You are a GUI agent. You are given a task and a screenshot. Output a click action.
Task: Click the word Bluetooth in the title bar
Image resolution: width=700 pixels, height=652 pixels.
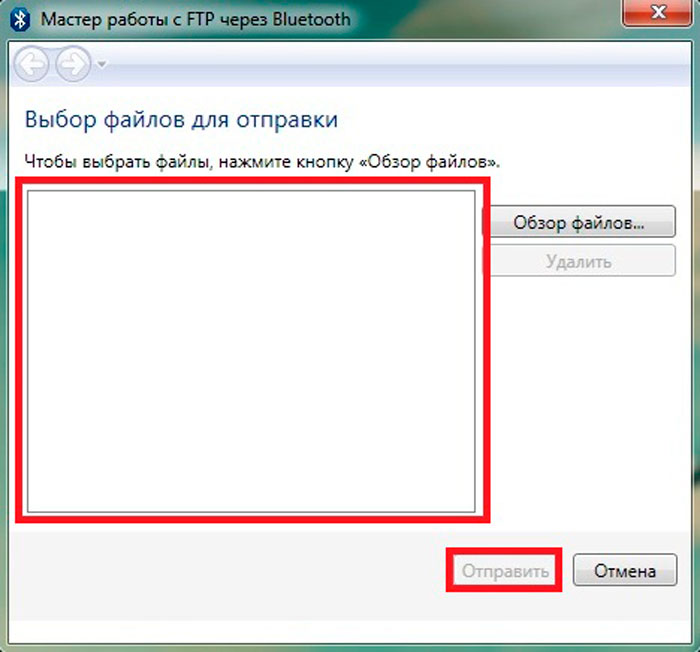pos(312,19)
